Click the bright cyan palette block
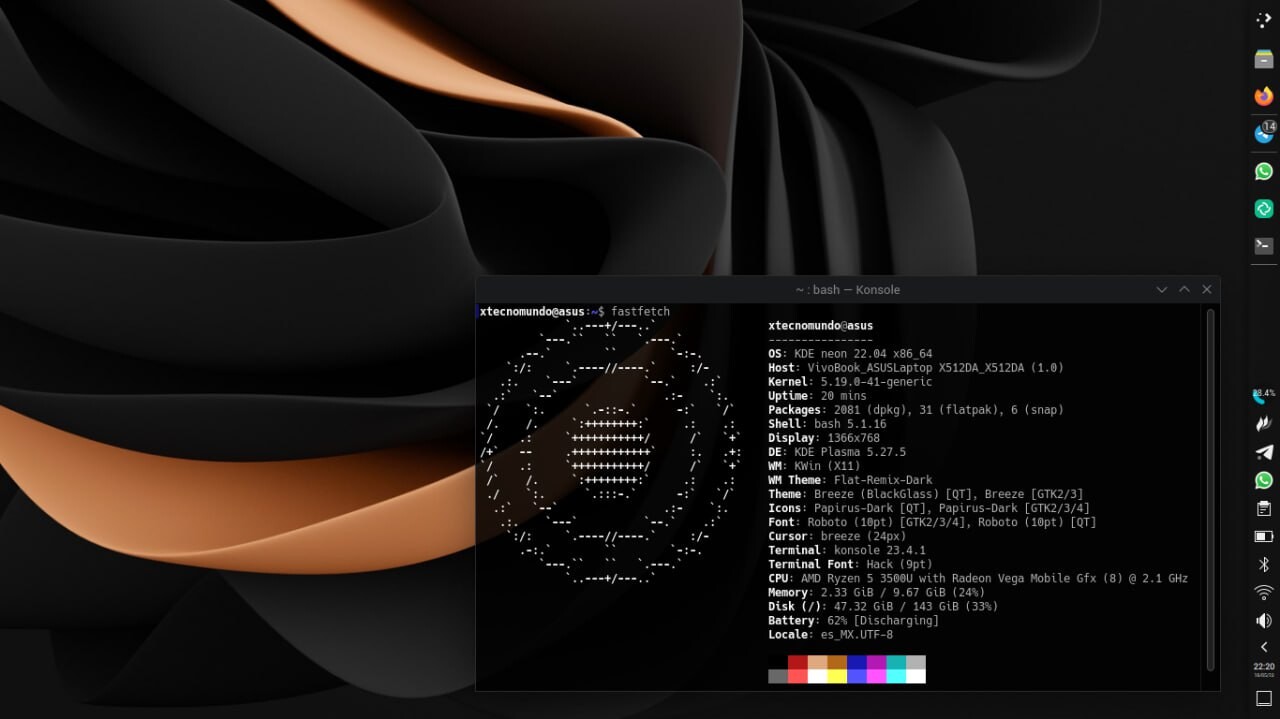This screenshot has height=719, width=1280. [x=896, y=676]
